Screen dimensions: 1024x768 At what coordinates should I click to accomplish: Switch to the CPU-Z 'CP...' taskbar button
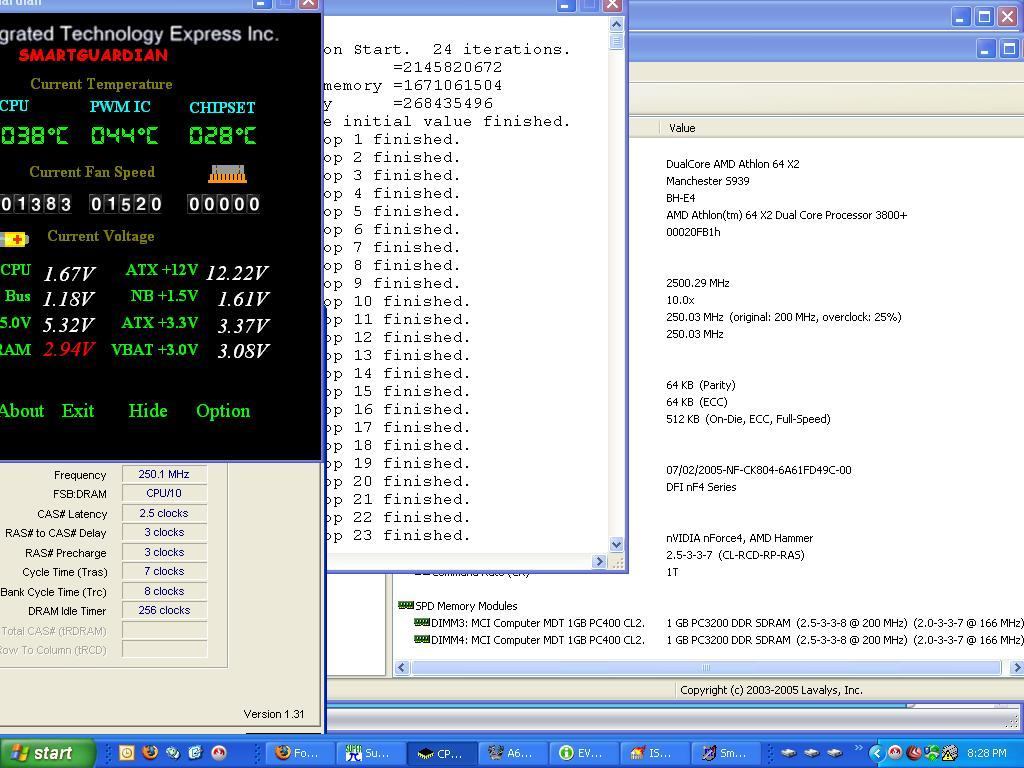441,753
